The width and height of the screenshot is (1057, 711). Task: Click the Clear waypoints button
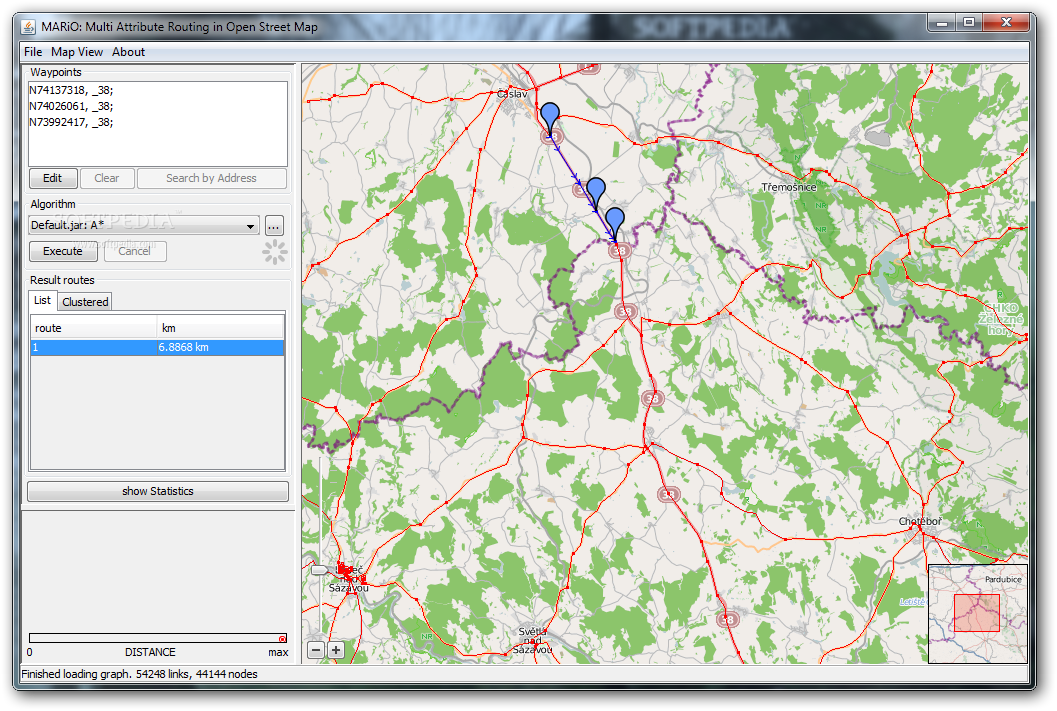107,179
